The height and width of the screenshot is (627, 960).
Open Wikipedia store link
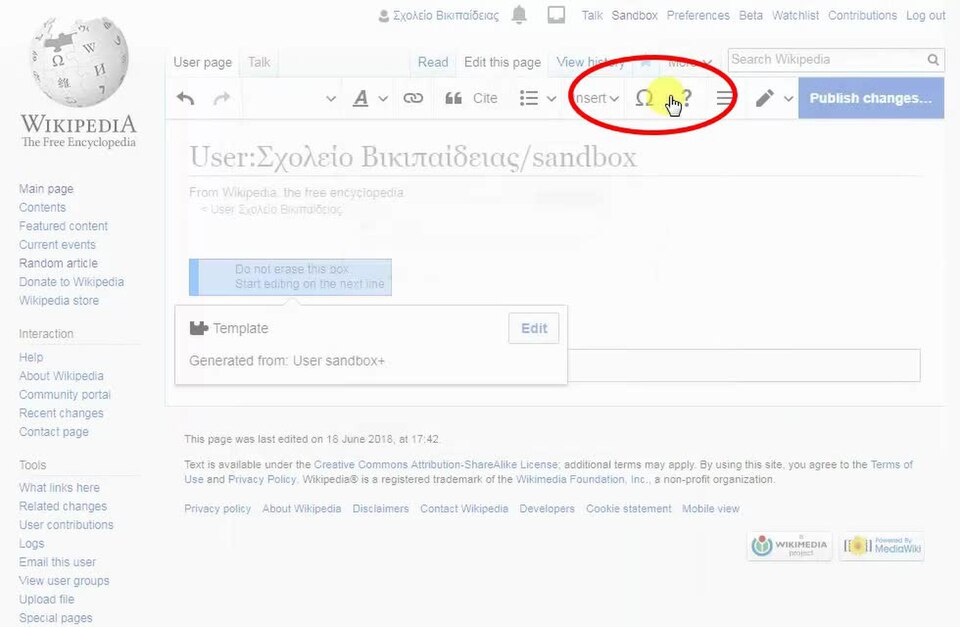pos(59,301)
